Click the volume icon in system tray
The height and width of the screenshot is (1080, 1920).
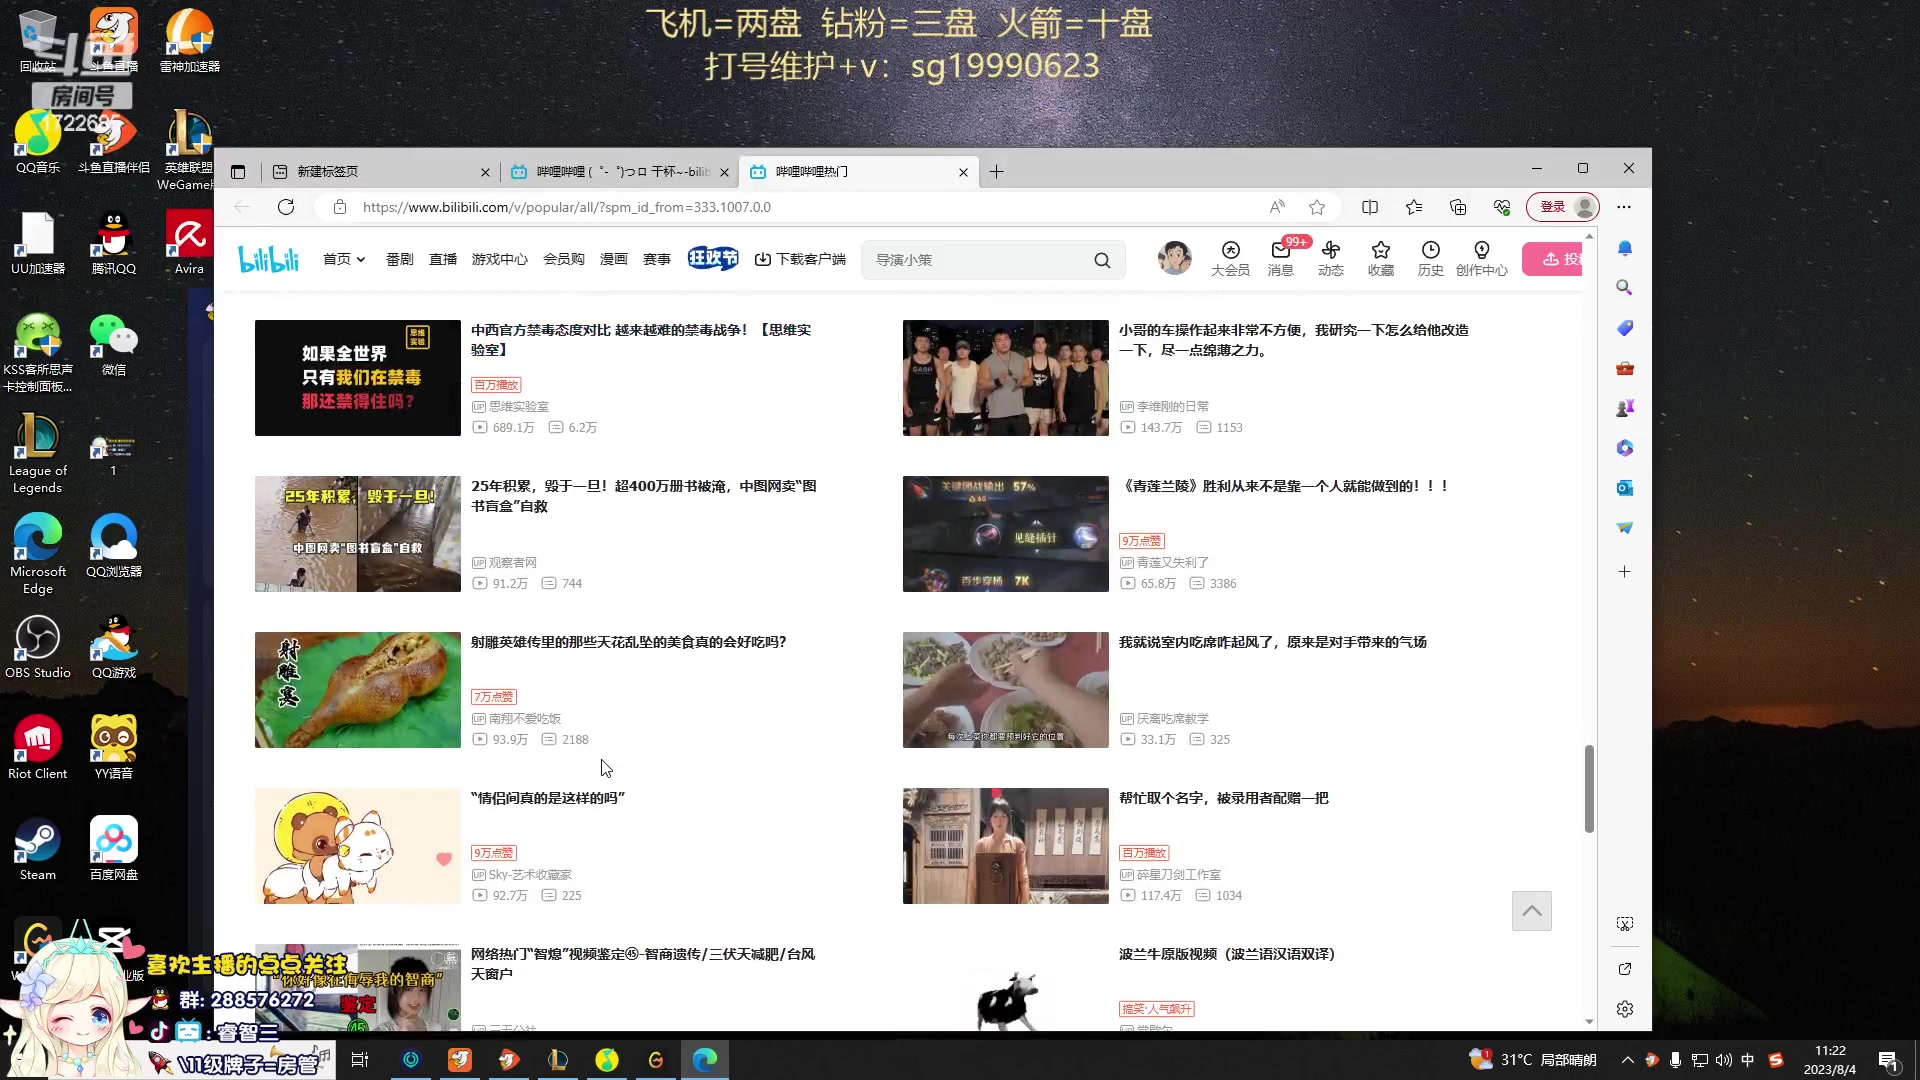[1723, 1060]
